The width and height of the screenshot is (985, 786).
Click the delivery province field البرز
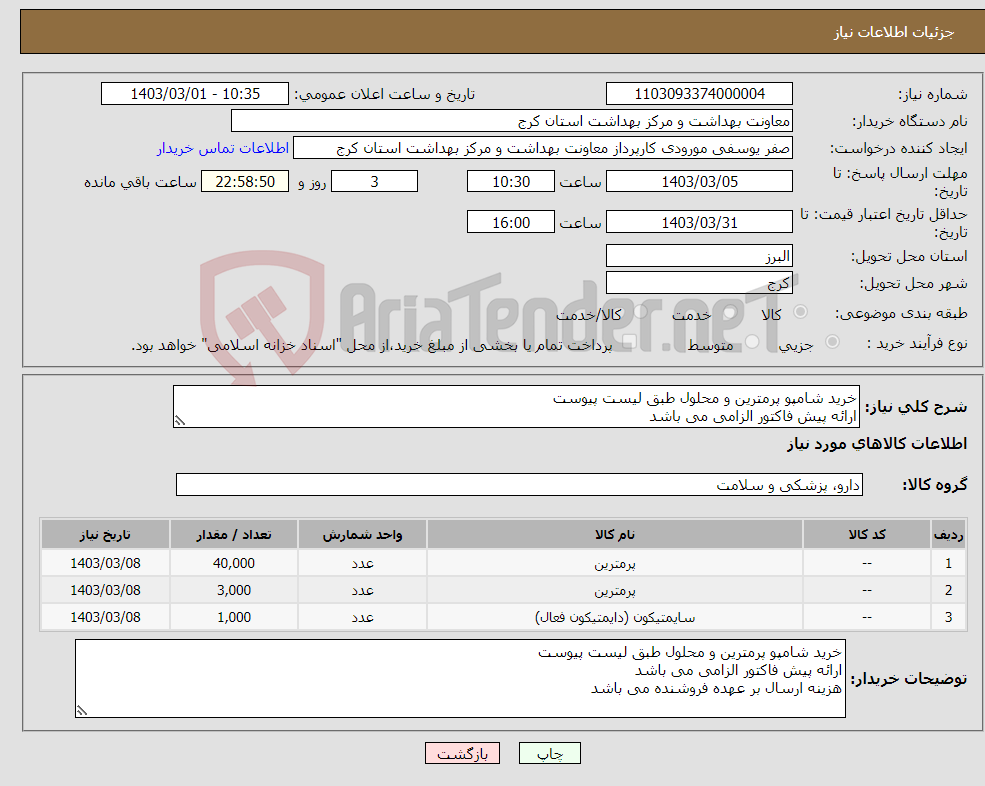tap(699, 256)
